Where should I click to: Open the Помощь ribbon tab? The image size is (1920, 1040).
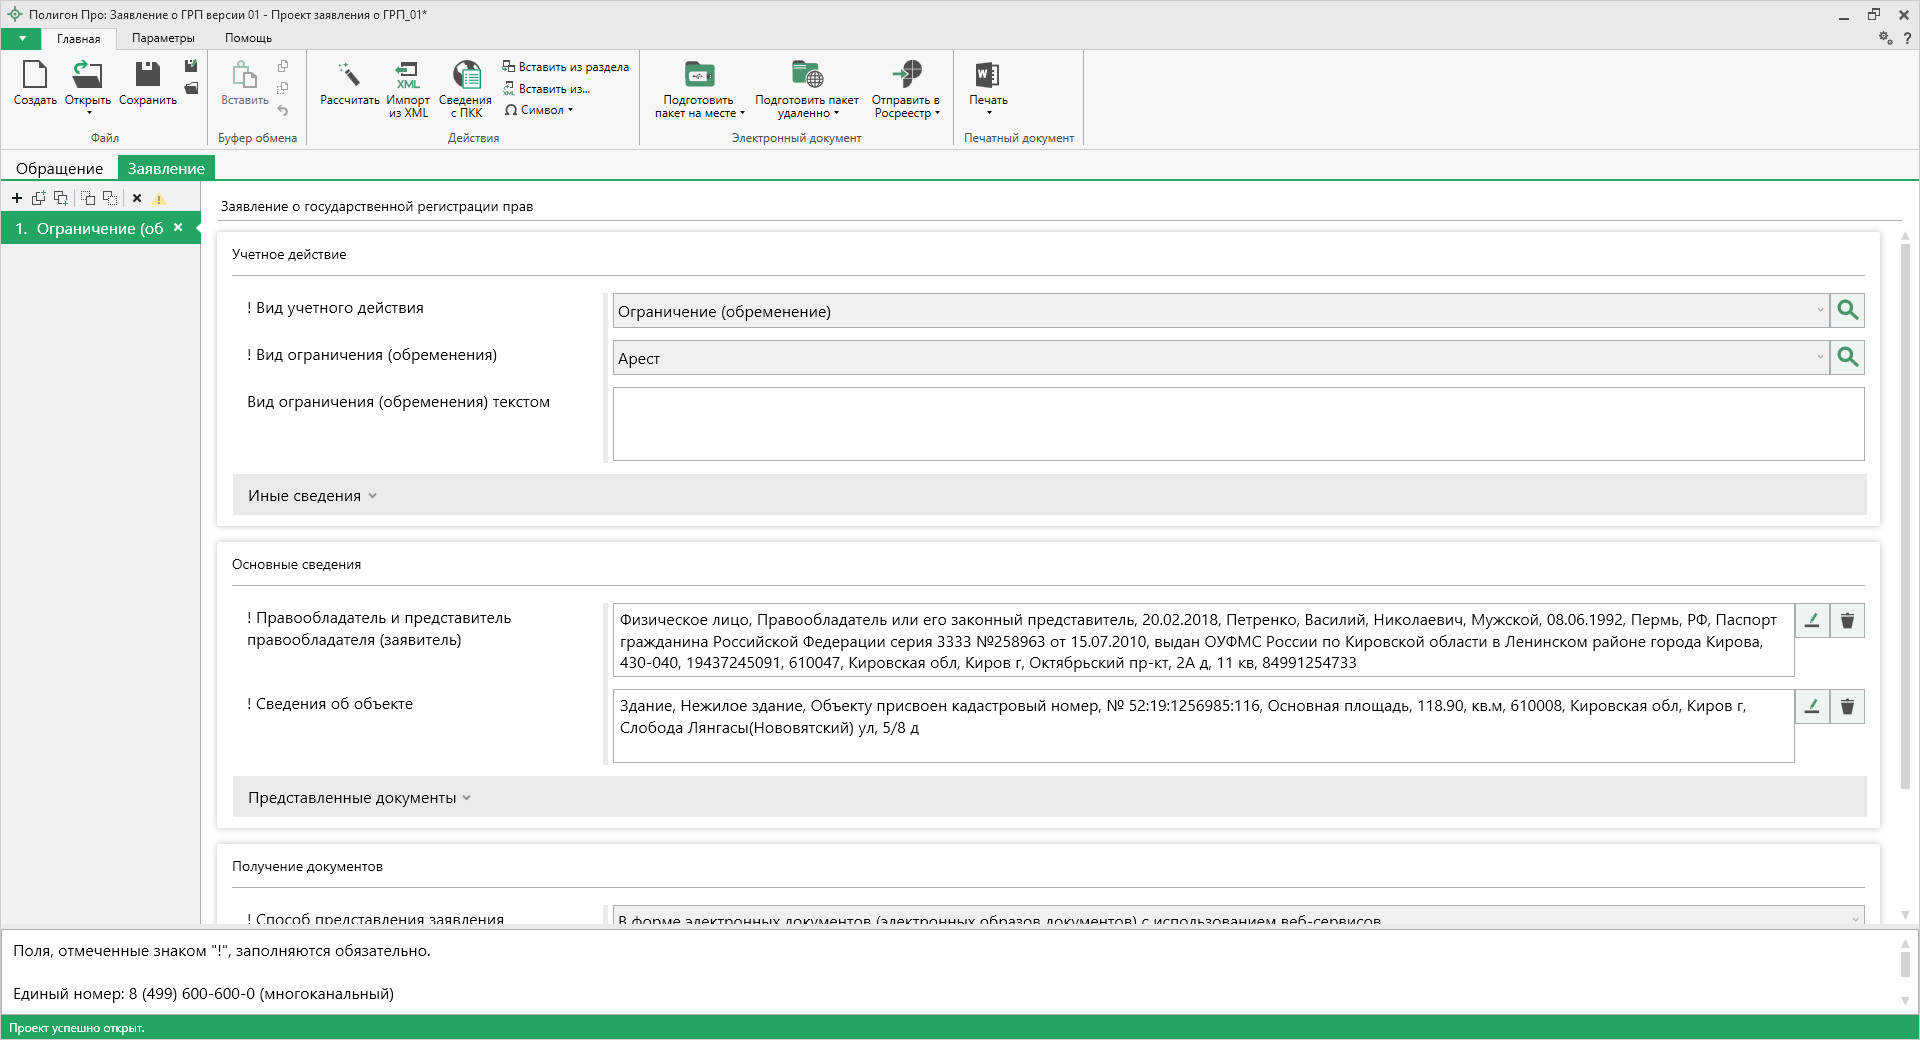[x=248, y=38]
